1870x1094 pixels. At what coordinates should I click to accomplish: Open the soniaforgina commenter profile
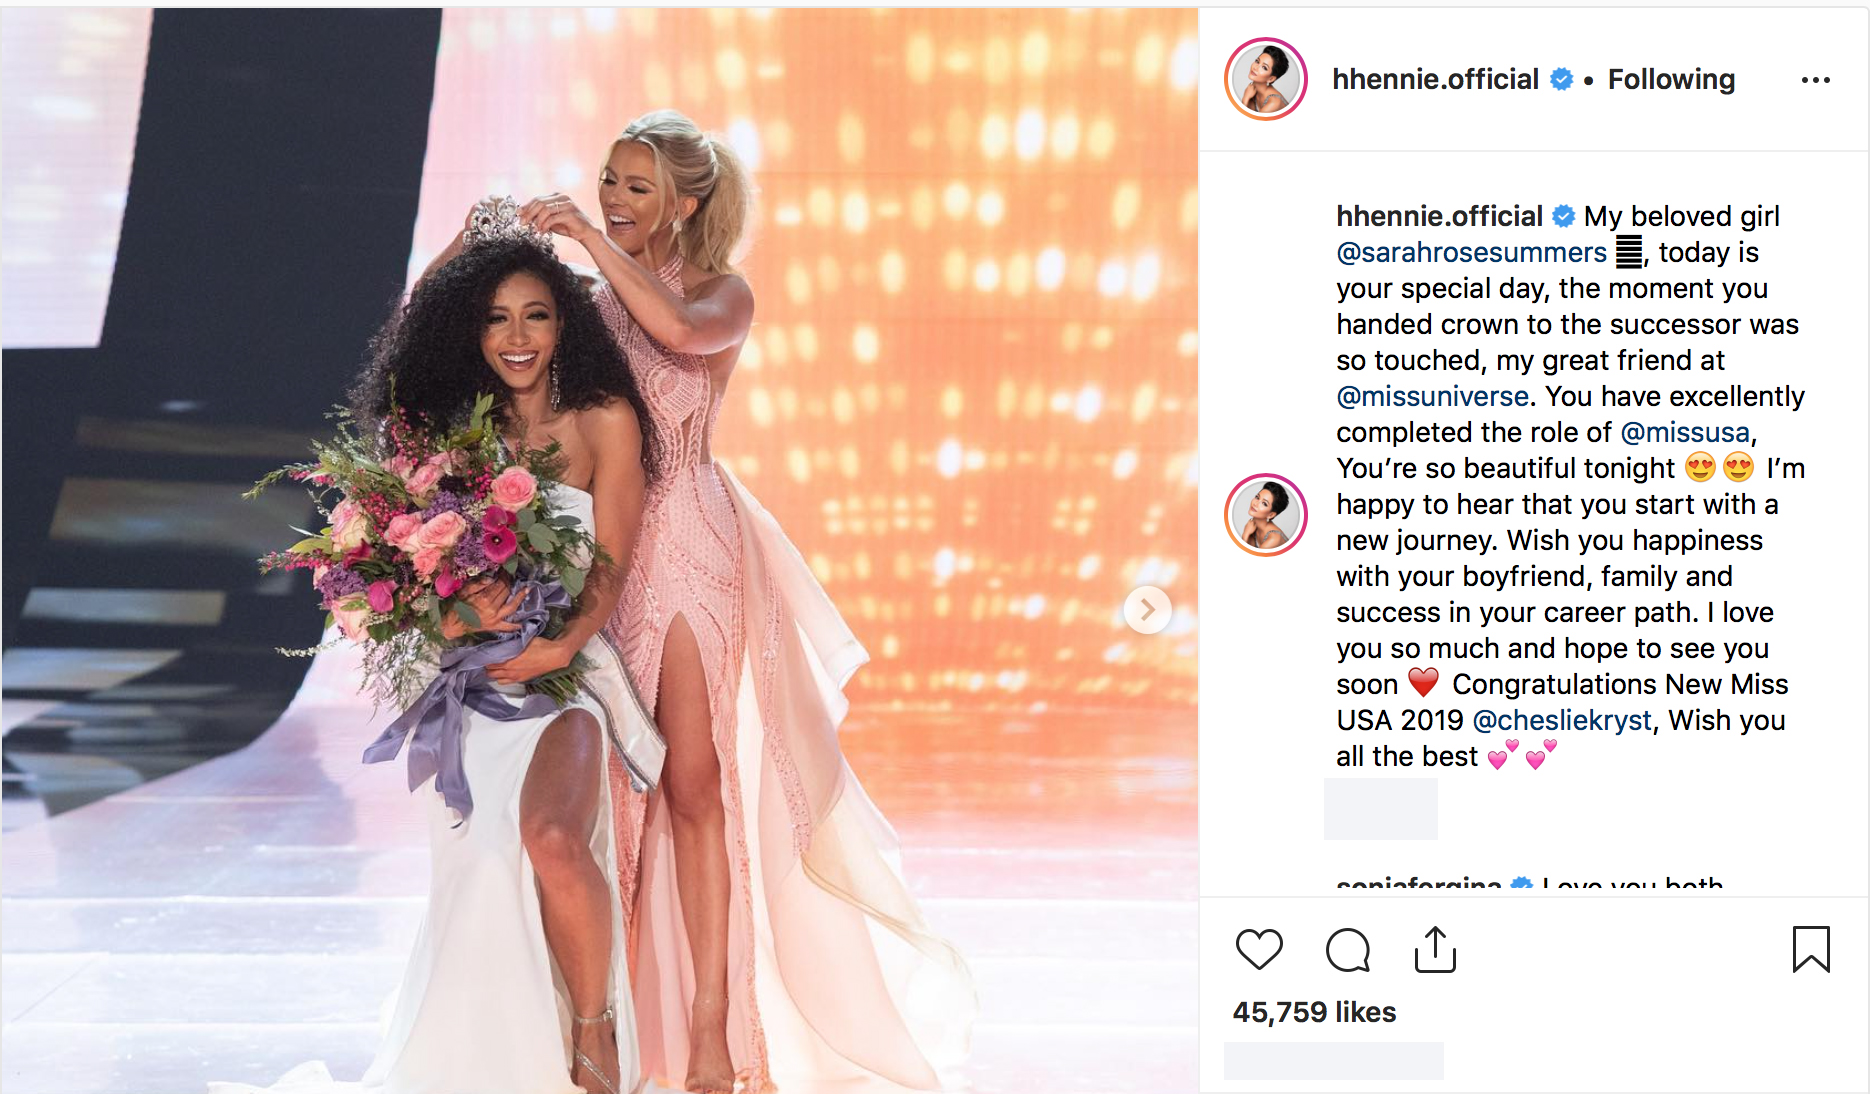click(1418, 885)
